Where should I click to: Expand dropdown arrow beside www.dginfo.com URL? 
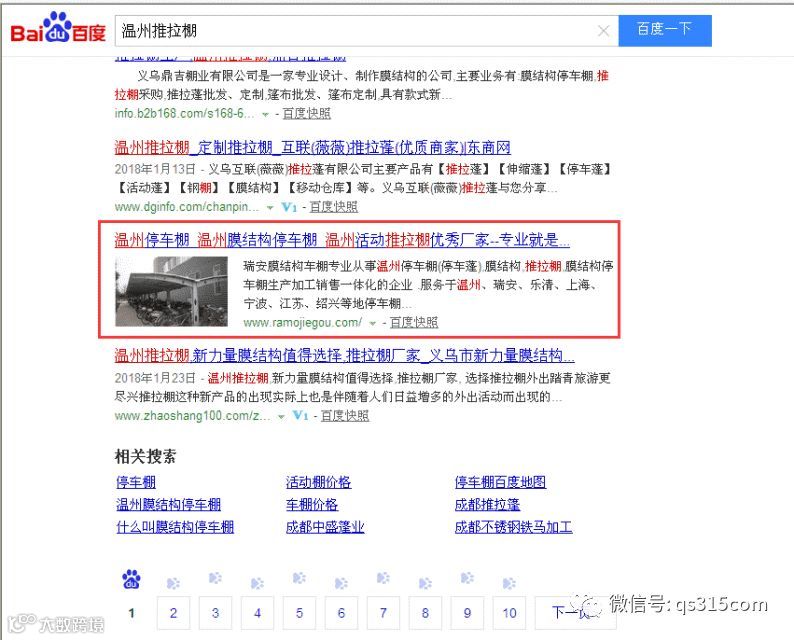[x=270, y=208]
